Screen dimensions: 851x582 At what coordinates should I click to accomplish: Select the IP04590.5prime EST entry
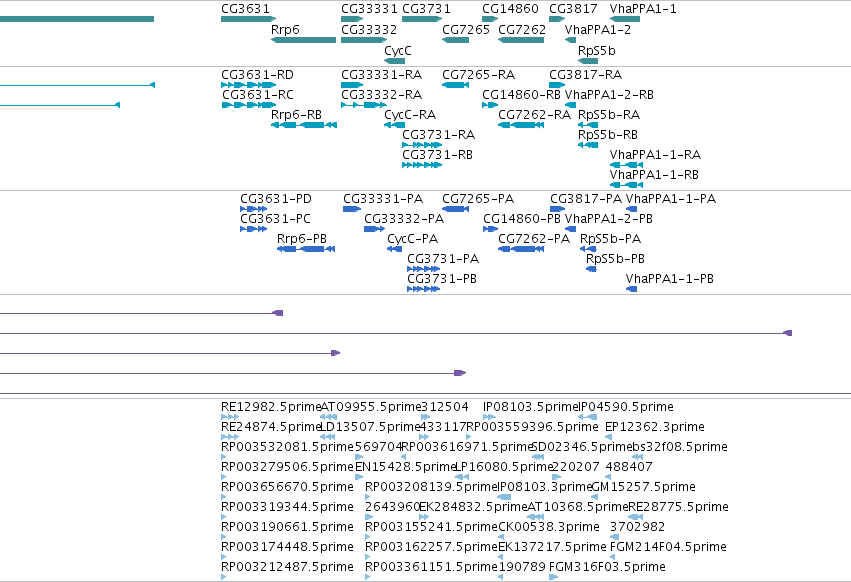pyautogui.click(x=588, y=417)
